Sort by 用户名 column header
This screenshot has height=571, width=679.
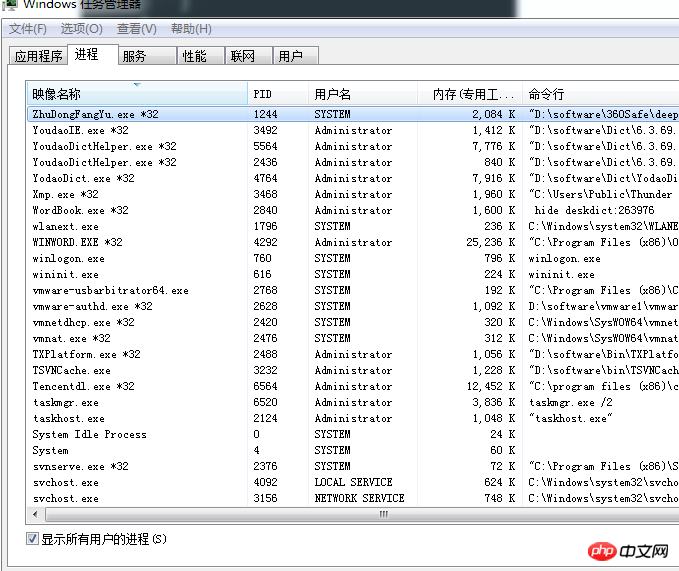pos(362,94)
